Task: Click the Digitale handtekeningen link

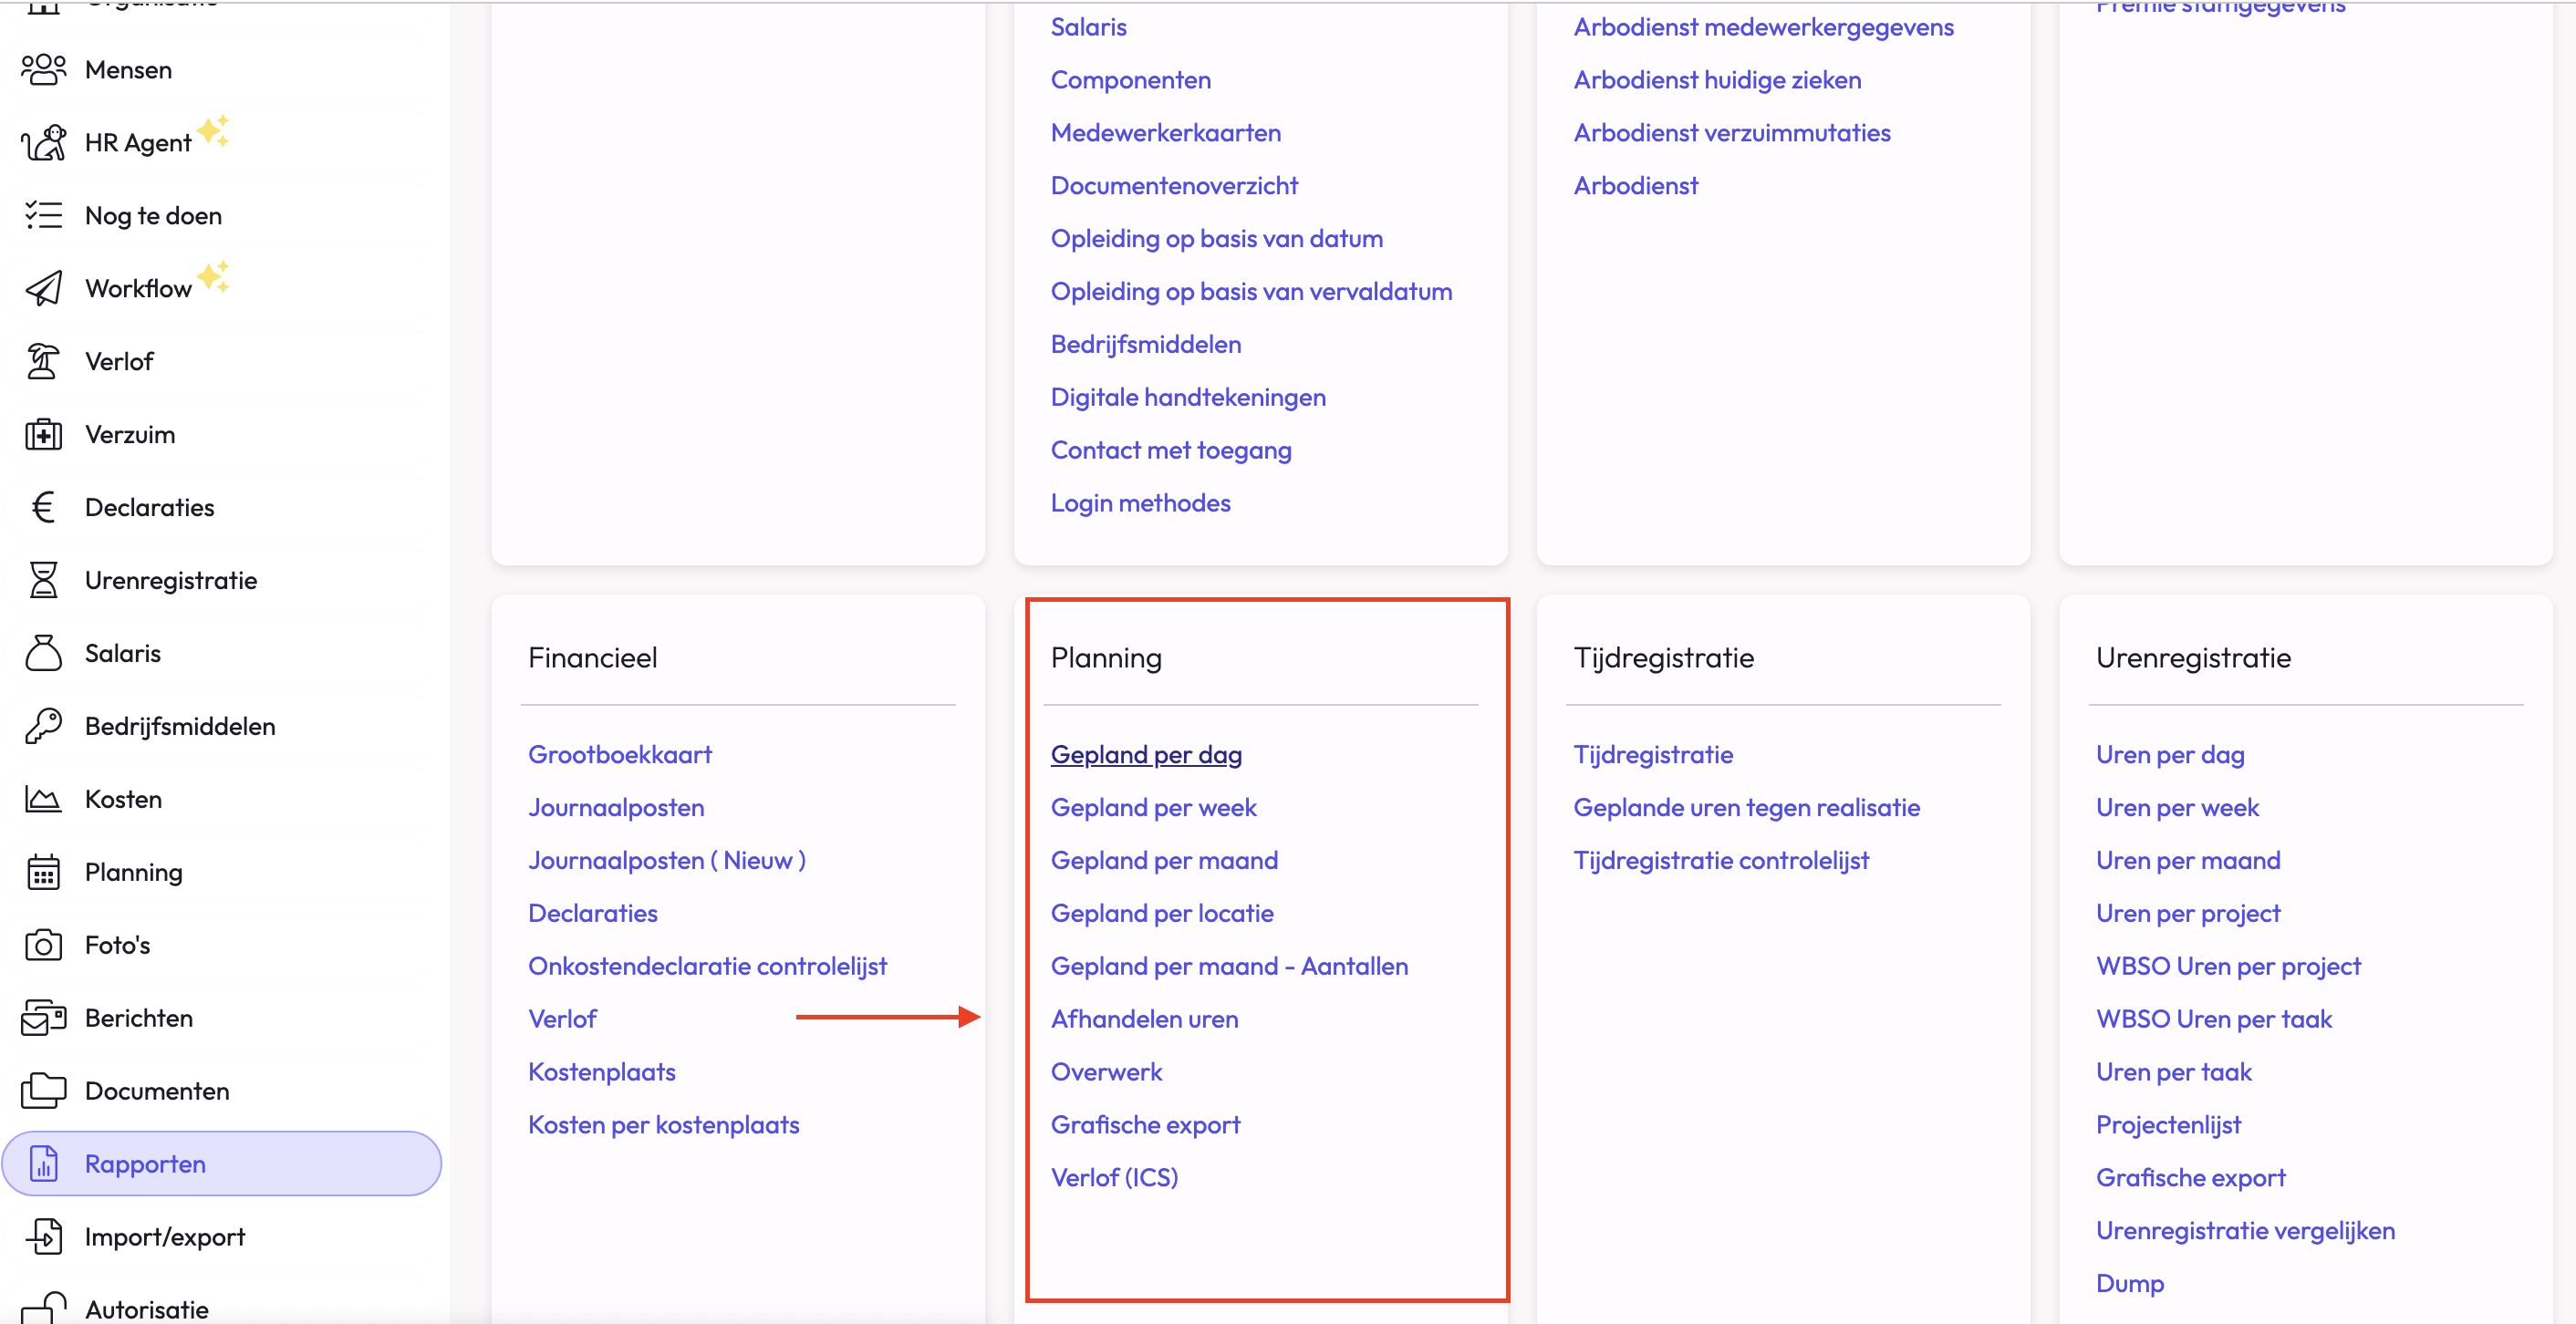Action: click(1188, 398)
